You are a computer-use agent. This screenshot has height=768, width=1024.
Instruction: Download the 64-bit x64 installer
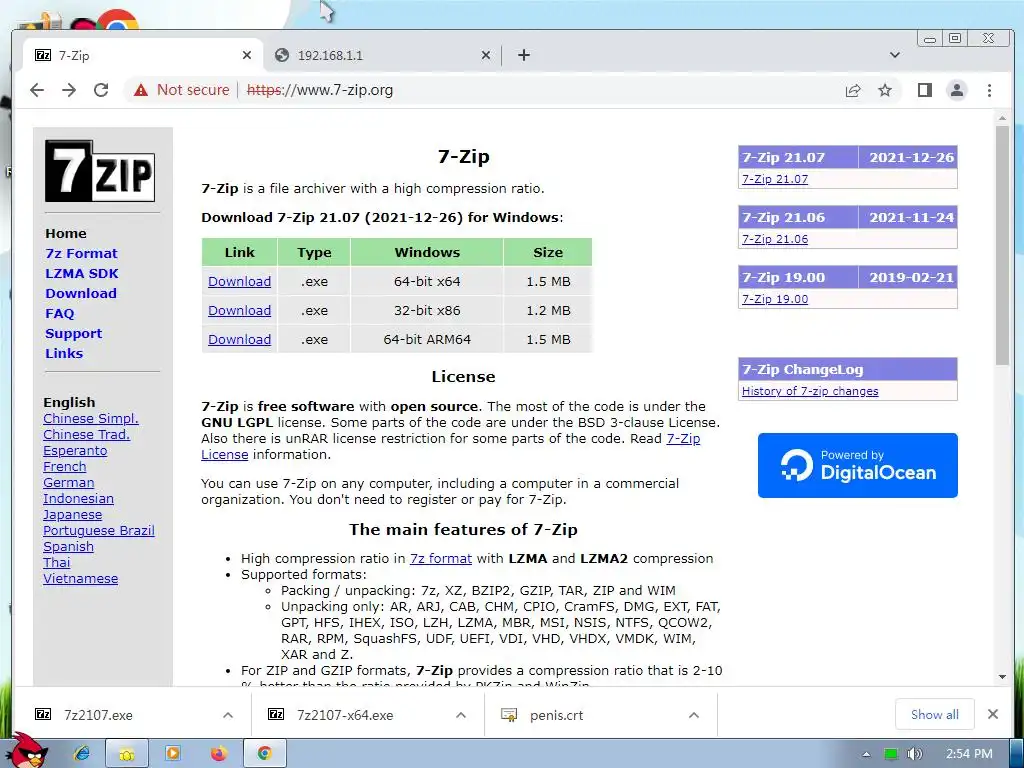pyautogui.click(x=239, y=281)
